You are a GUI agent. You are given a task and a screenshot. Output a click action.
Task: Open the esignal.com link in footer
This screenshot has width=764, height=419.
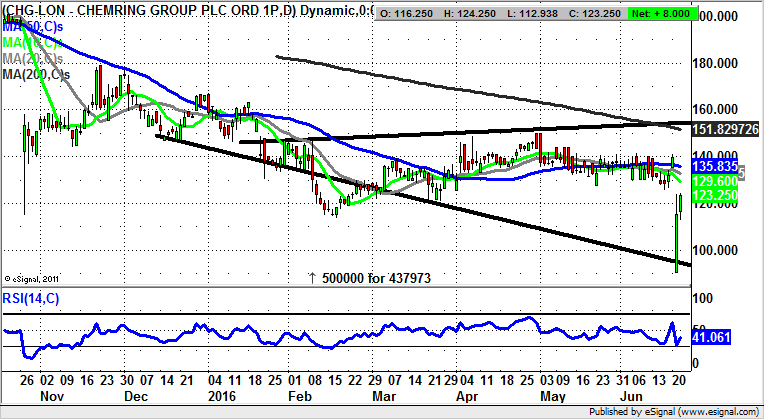pos(717,411)
